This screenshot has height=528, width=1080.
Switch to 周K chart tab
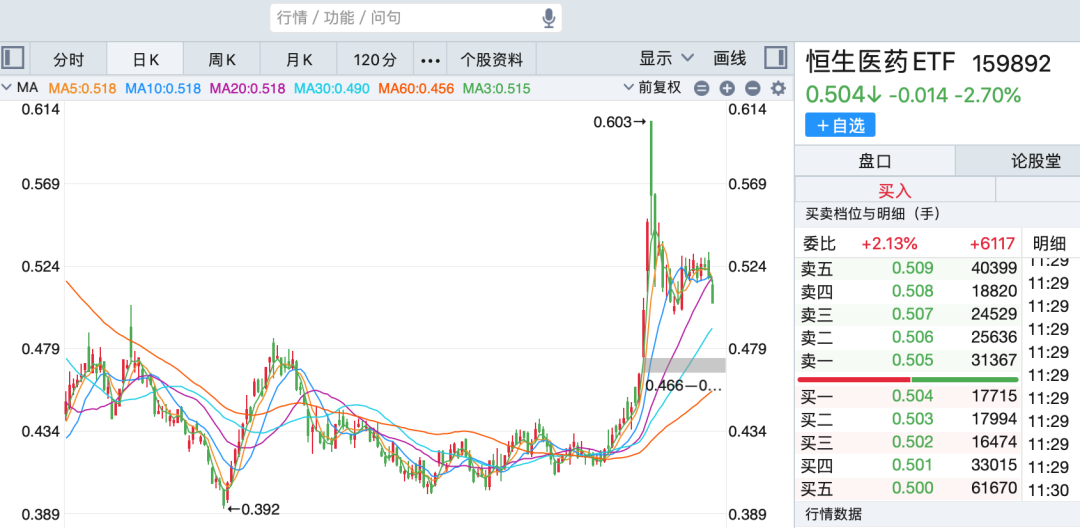tap(222, 60)
